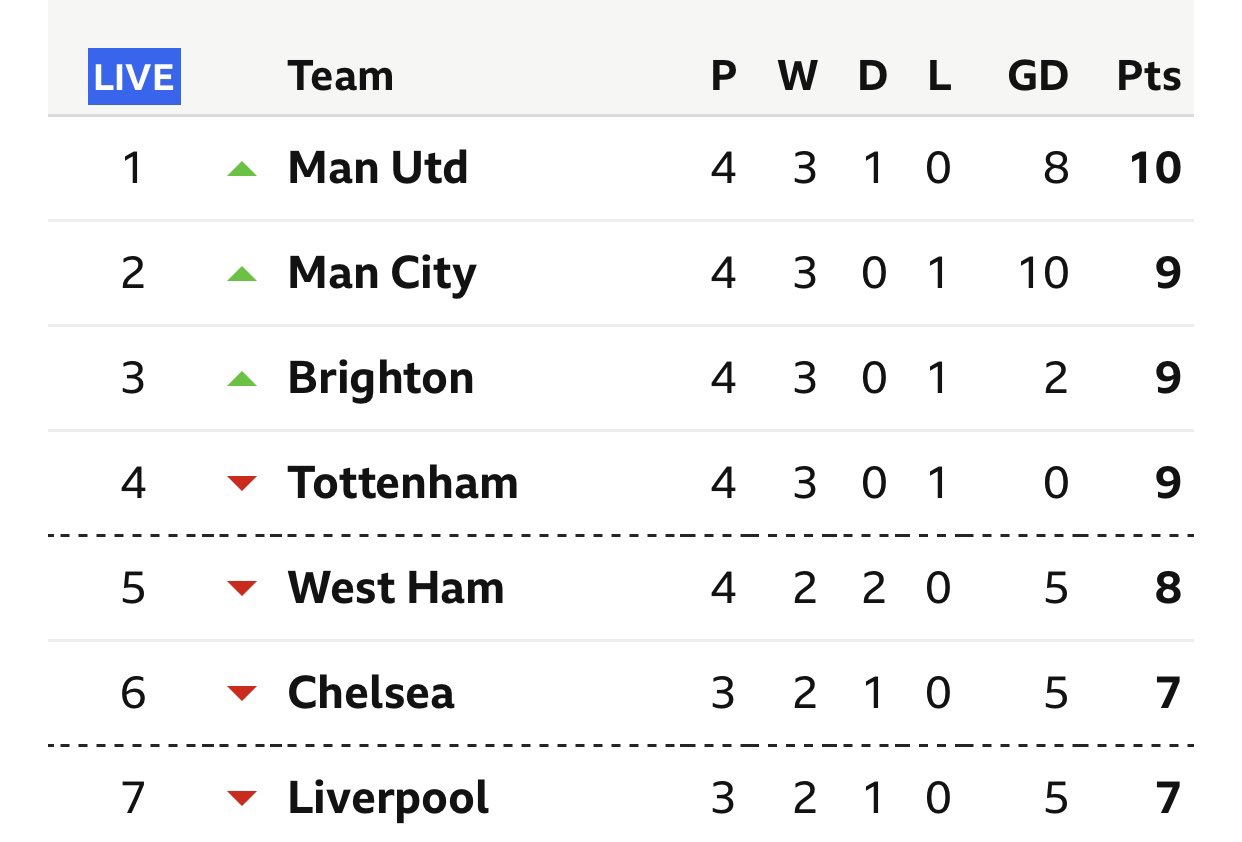The image size is (1242, 842).
Task: Click the green up arrow beside Man Utd
Action: pyautogui.click(x=242, y=170)
